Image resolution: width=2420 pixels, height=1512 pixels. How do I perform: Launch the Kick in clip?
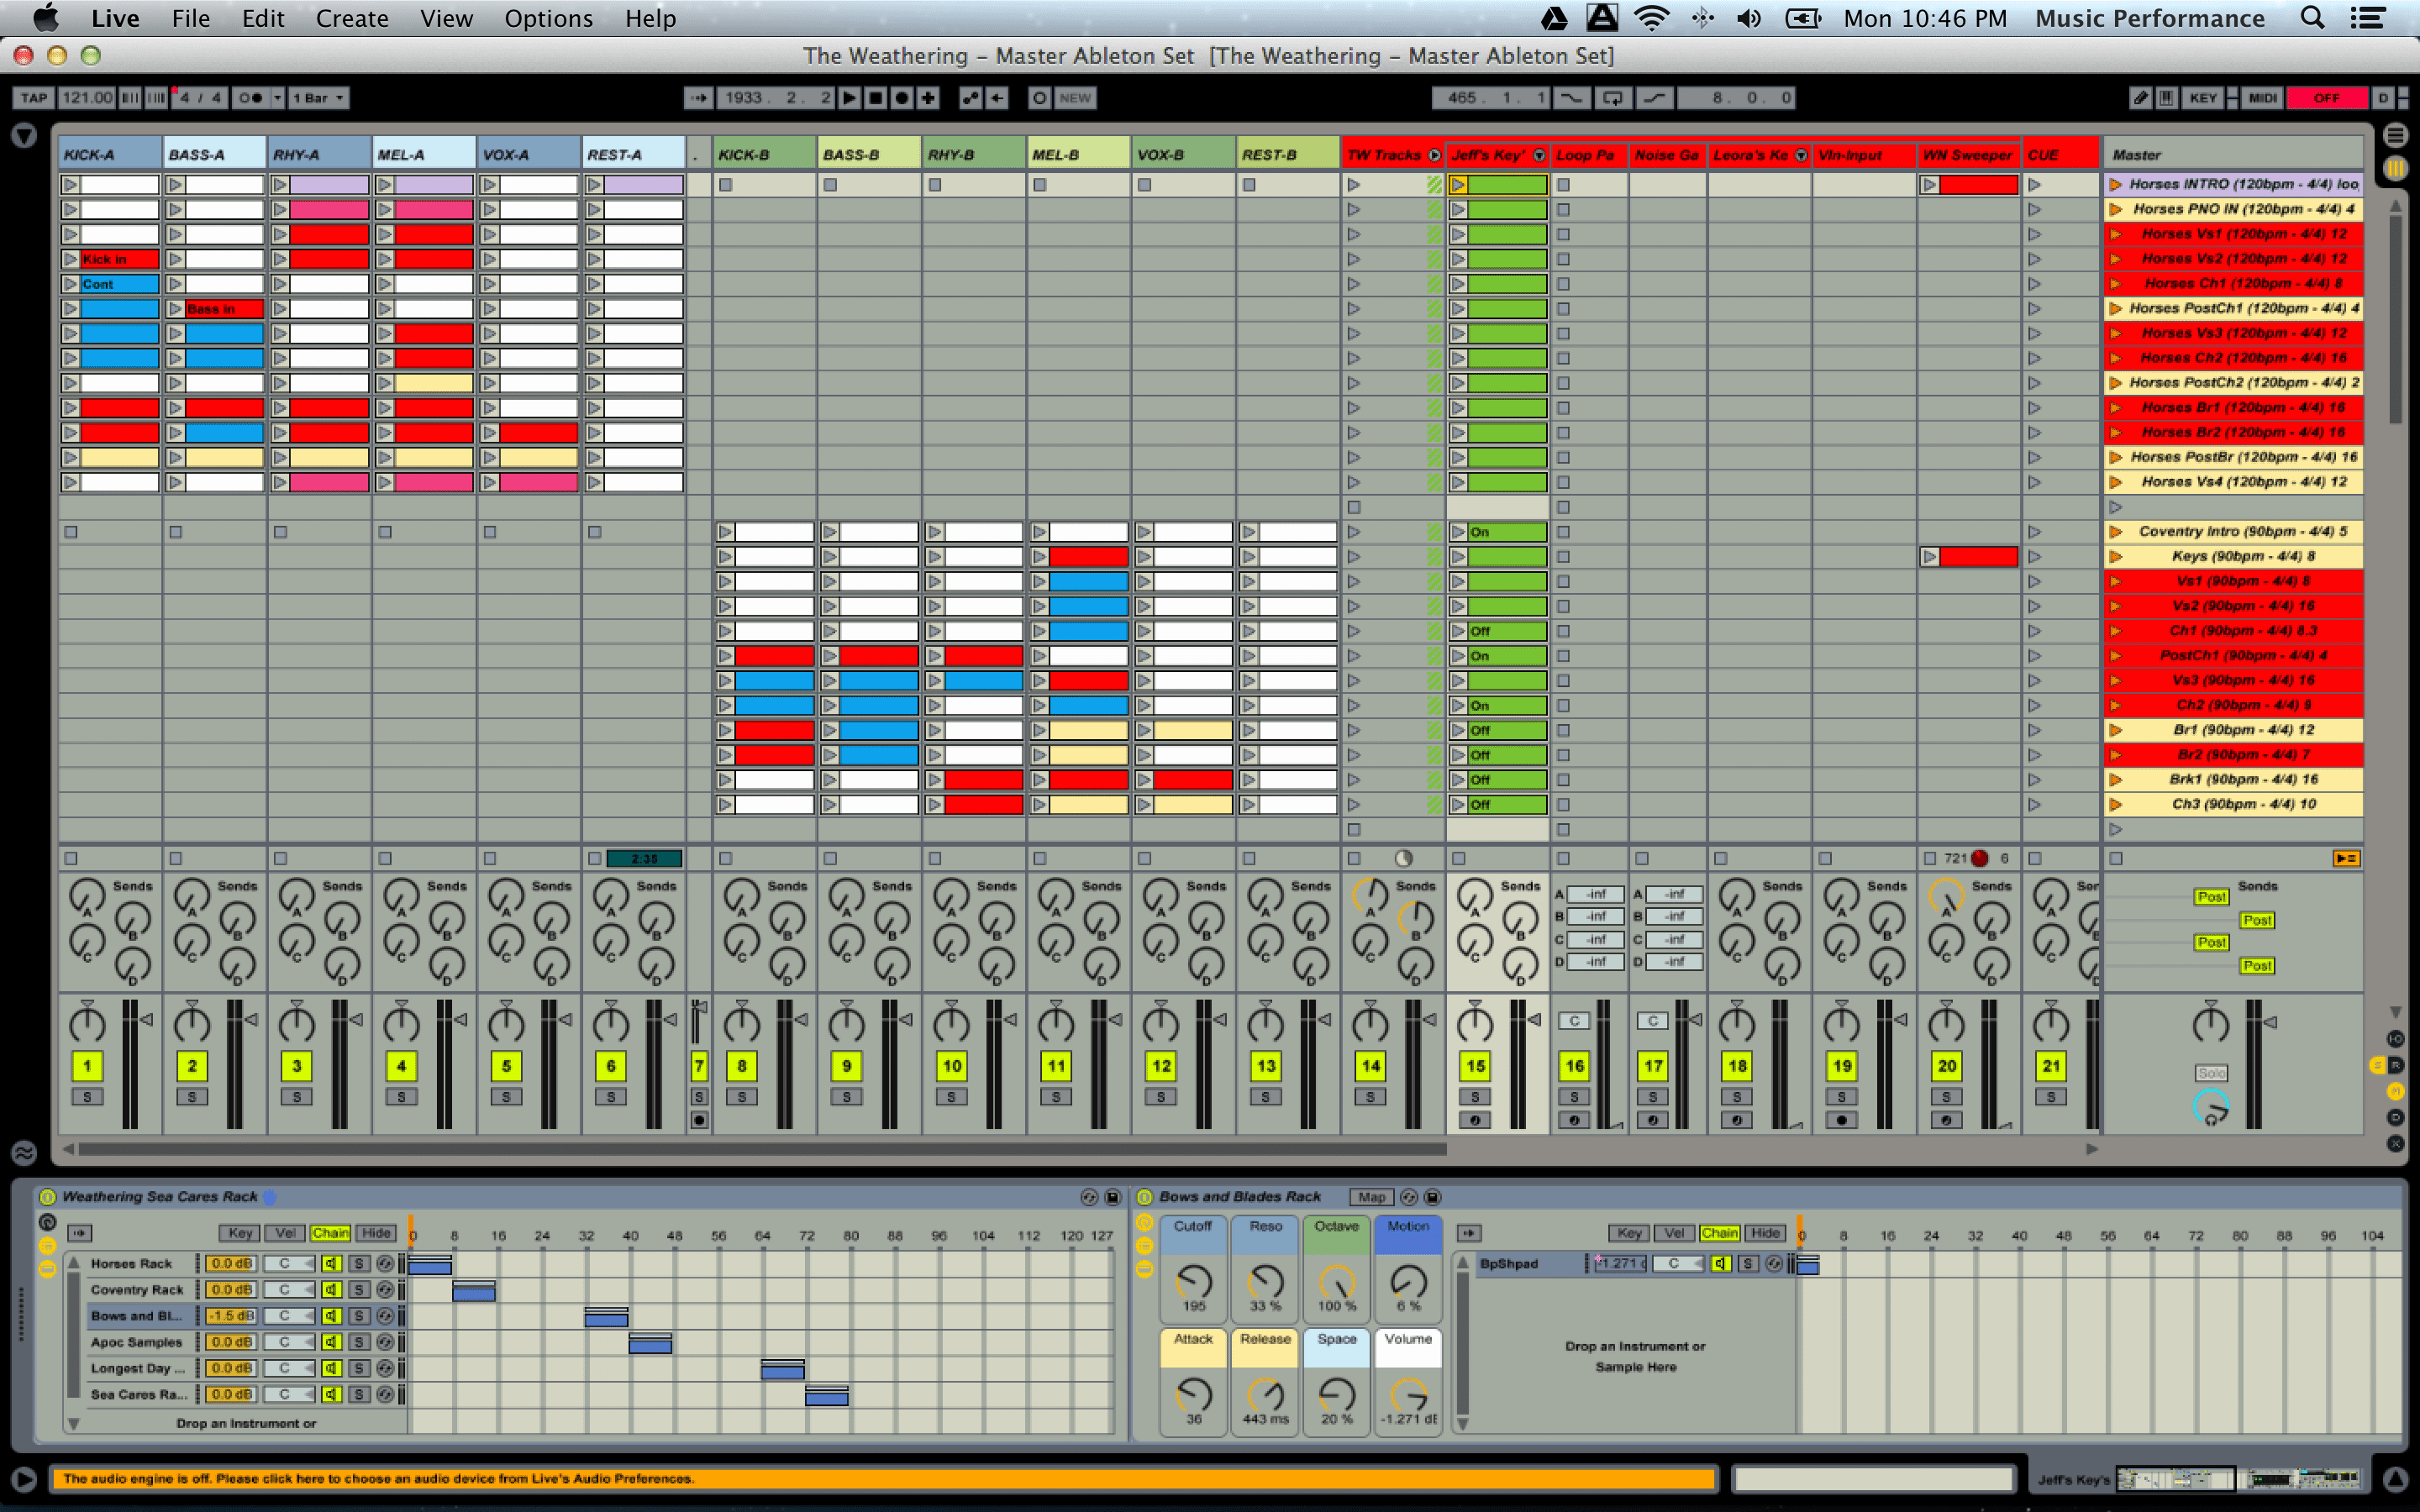pyautogui.click(x=71, y=259)
